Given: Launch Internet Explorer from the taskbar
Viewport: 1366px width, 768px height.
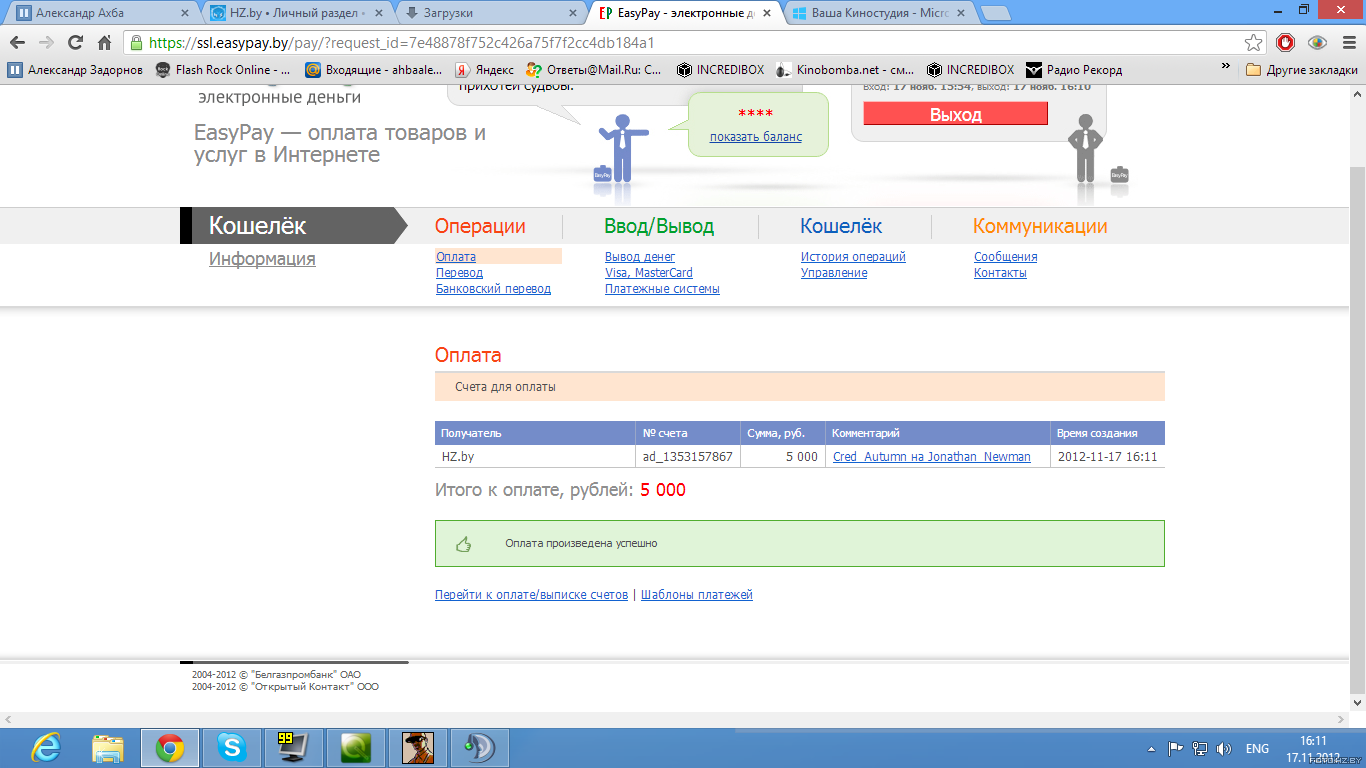Looking at the screenshot, I should 46,748.
